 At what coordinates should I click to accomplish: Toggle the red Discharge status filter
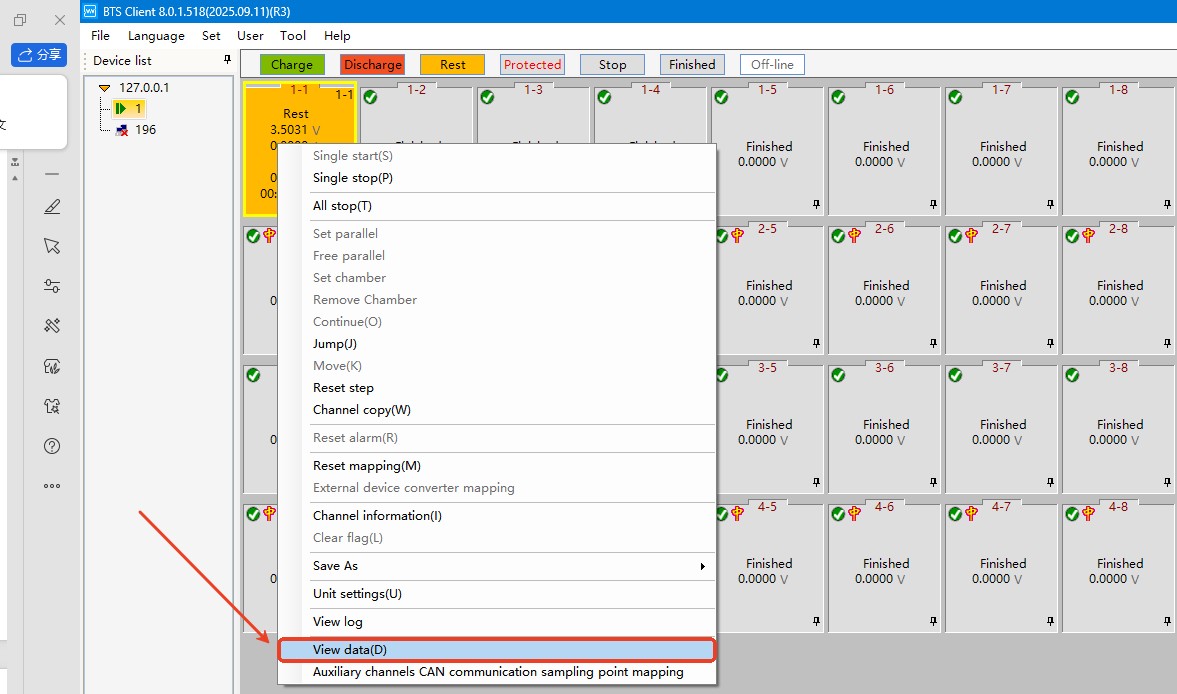click(372, 65)
